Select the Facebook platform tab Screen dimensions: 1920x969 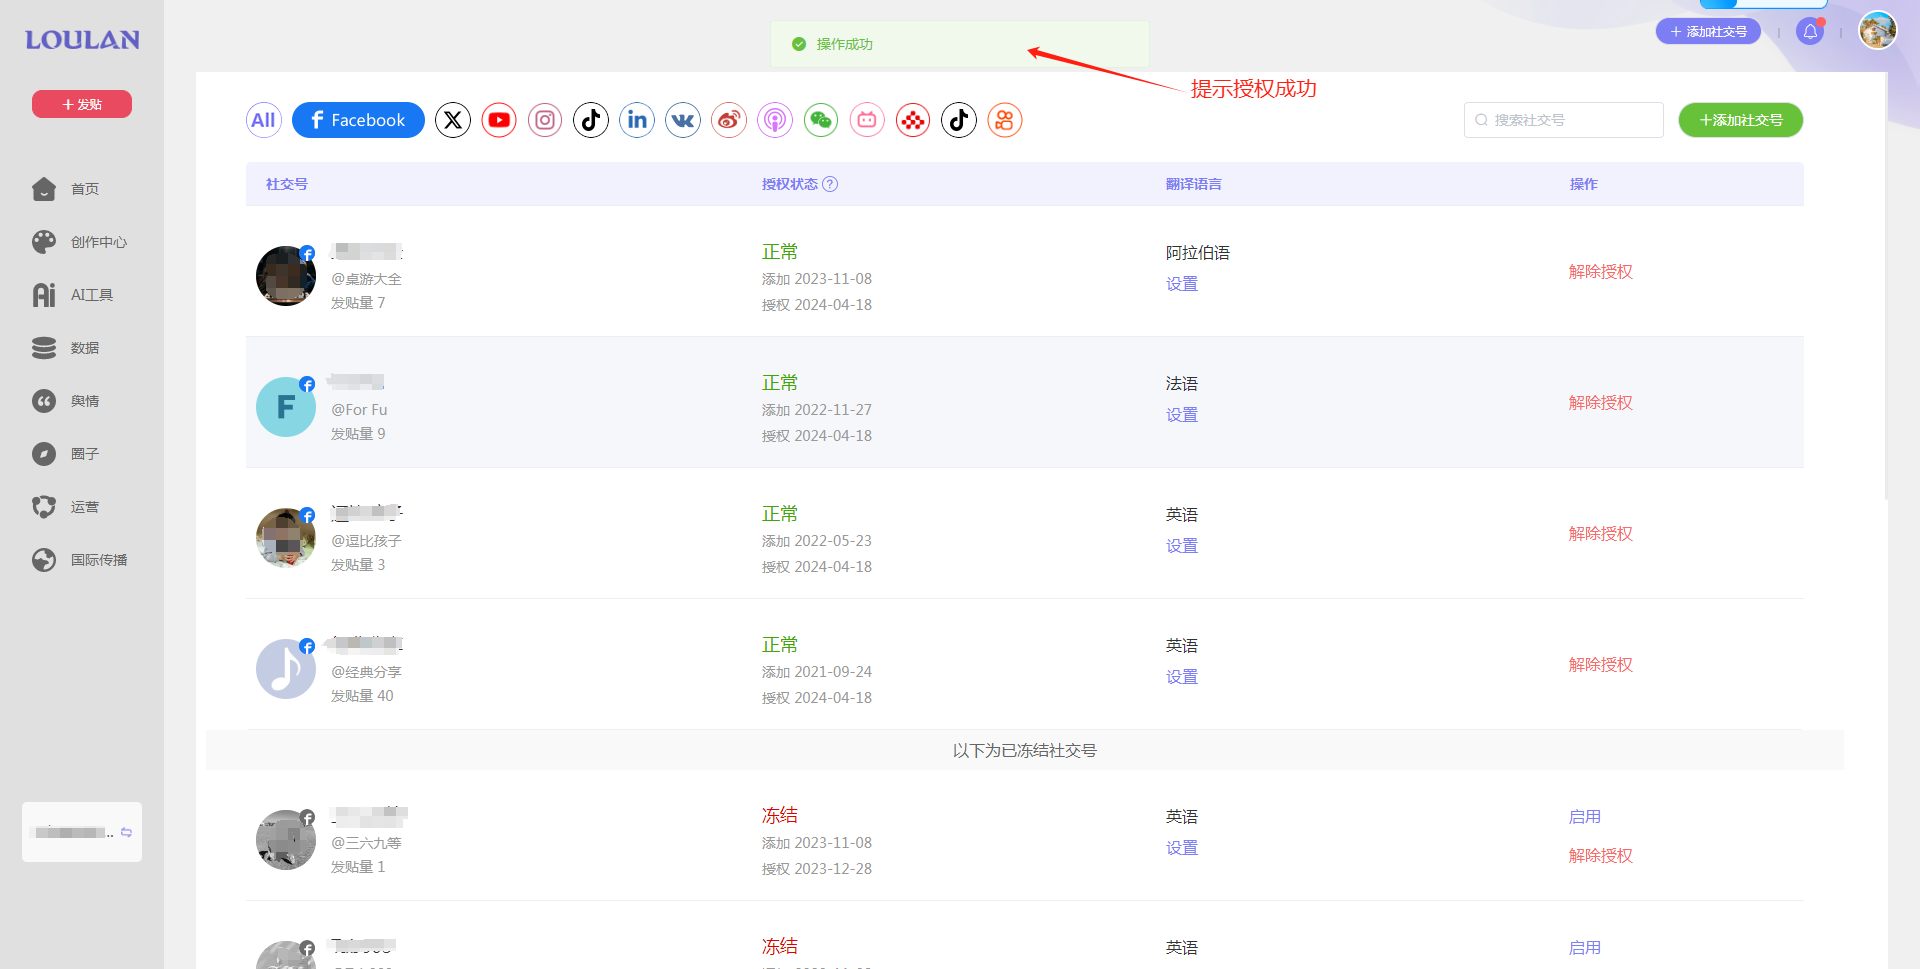[x=358, y=120]
